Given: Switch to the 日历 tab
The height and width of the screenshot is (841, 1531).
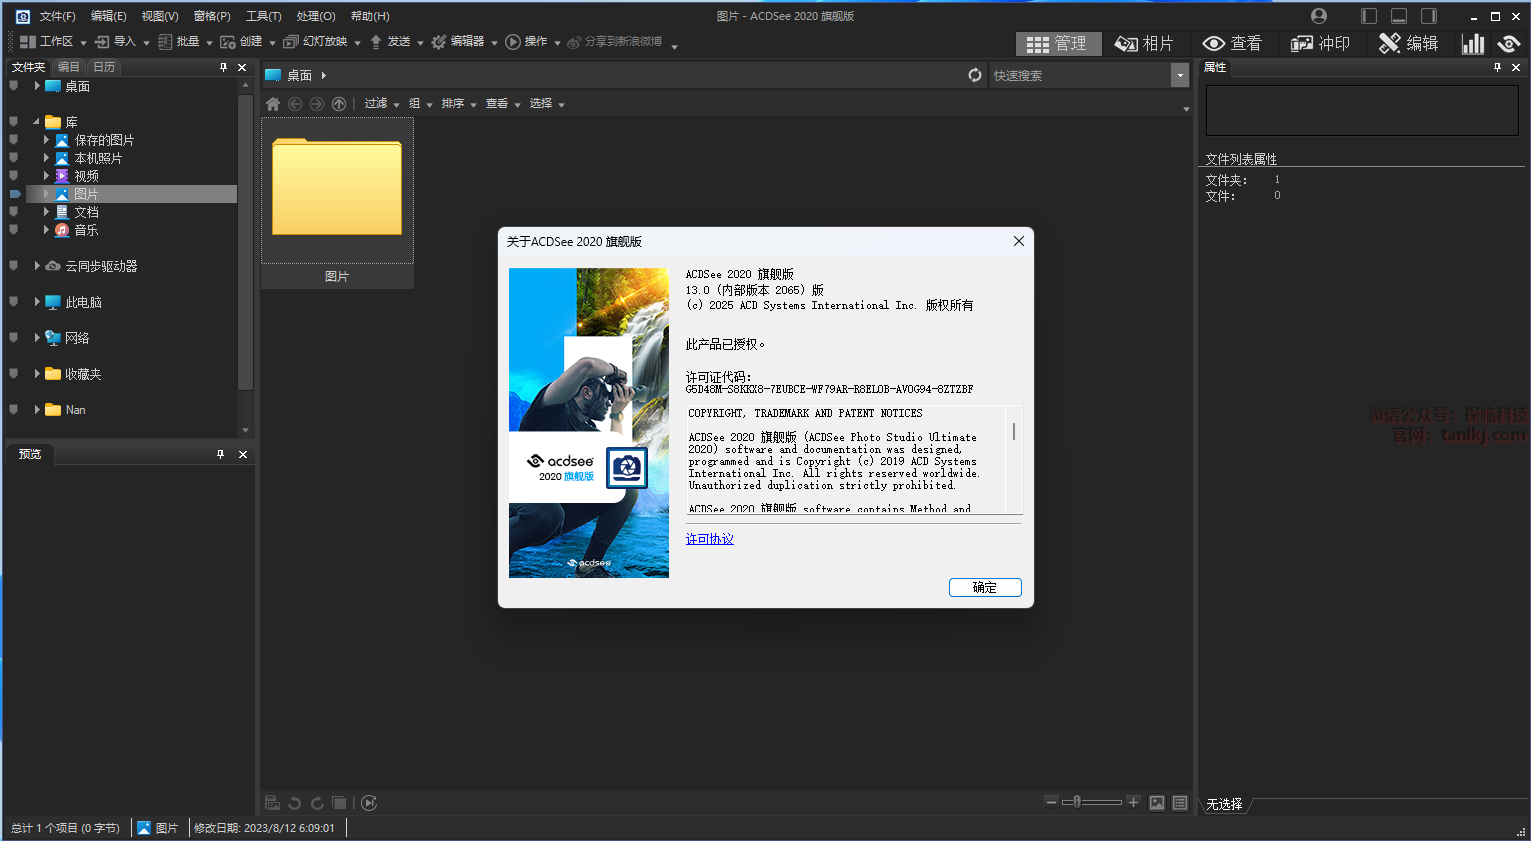Looking at the screenshot, I should pyautogui.click(x=104, y=67).
